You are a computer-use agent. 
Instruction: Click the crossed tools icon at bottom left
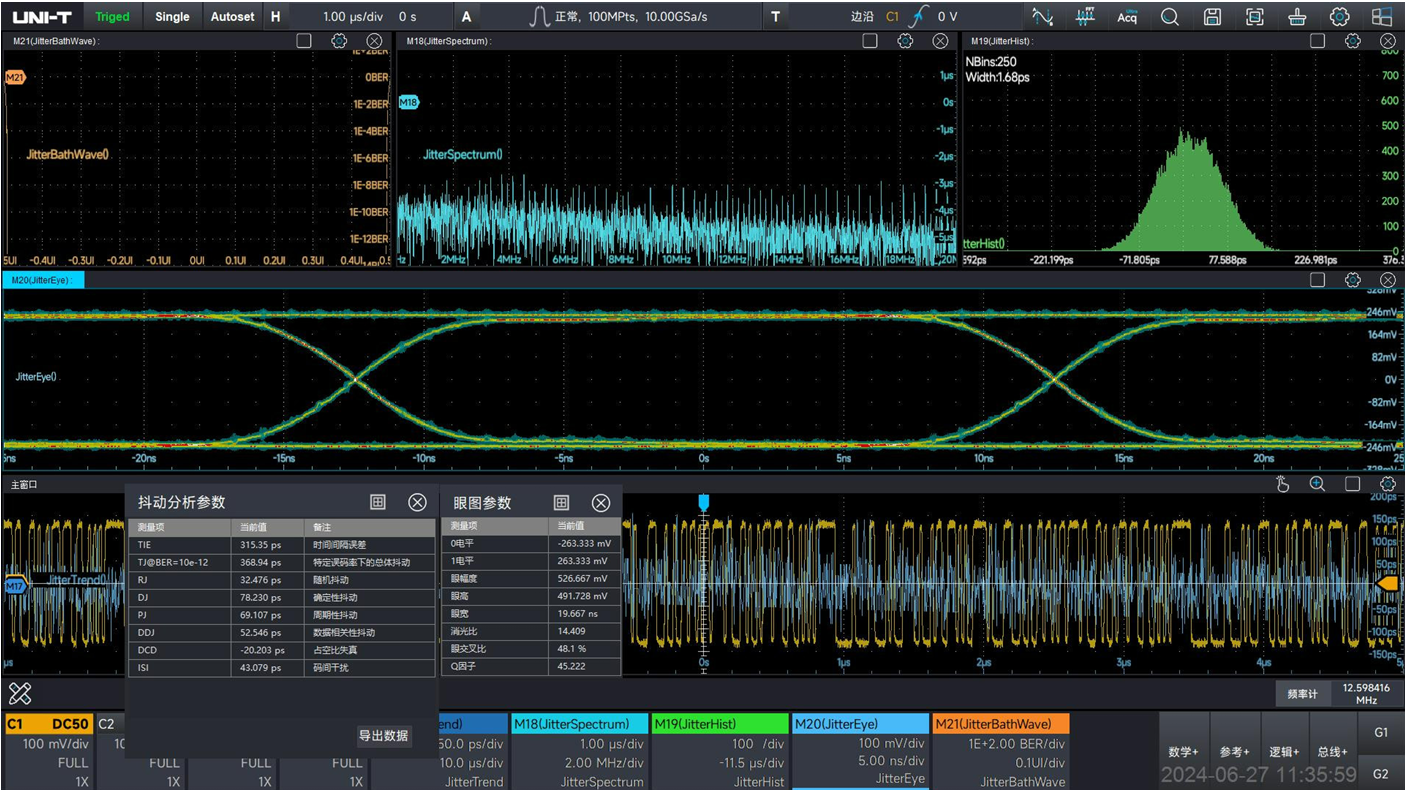coord(20,693)
